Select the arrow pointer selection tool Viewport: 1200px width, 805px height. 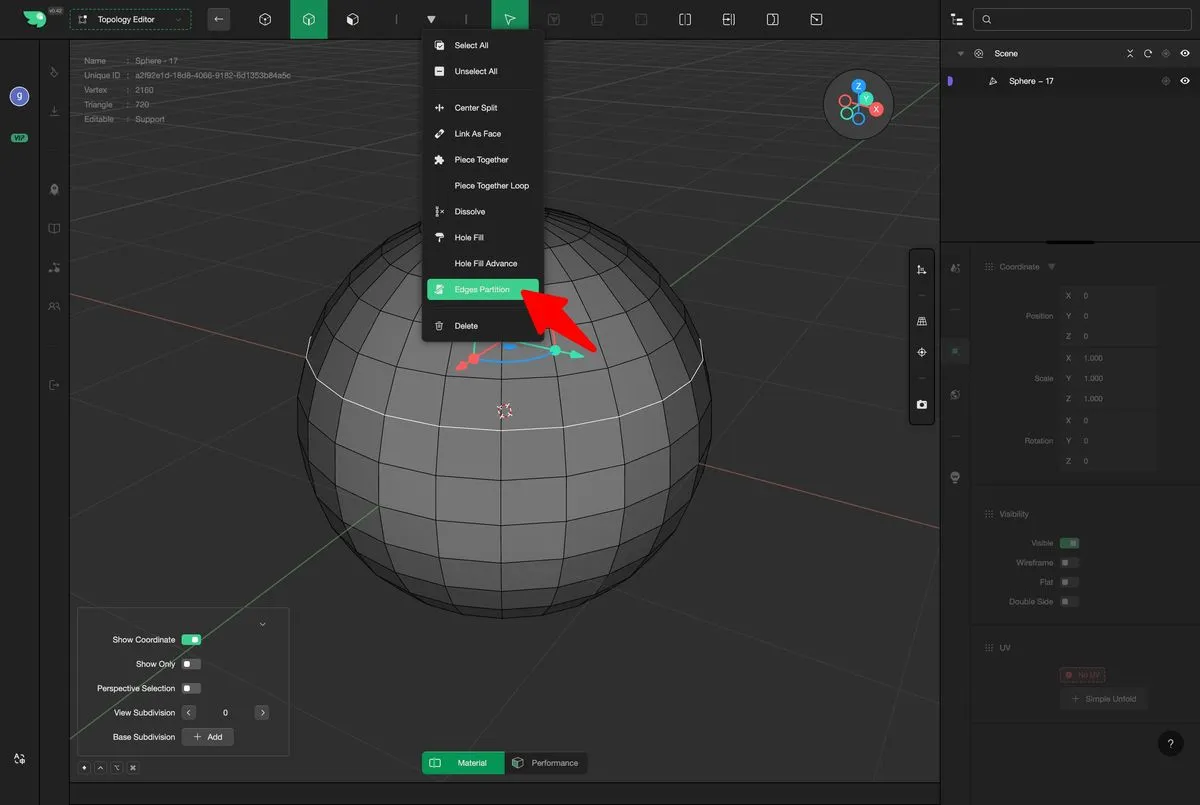[510, 19]
